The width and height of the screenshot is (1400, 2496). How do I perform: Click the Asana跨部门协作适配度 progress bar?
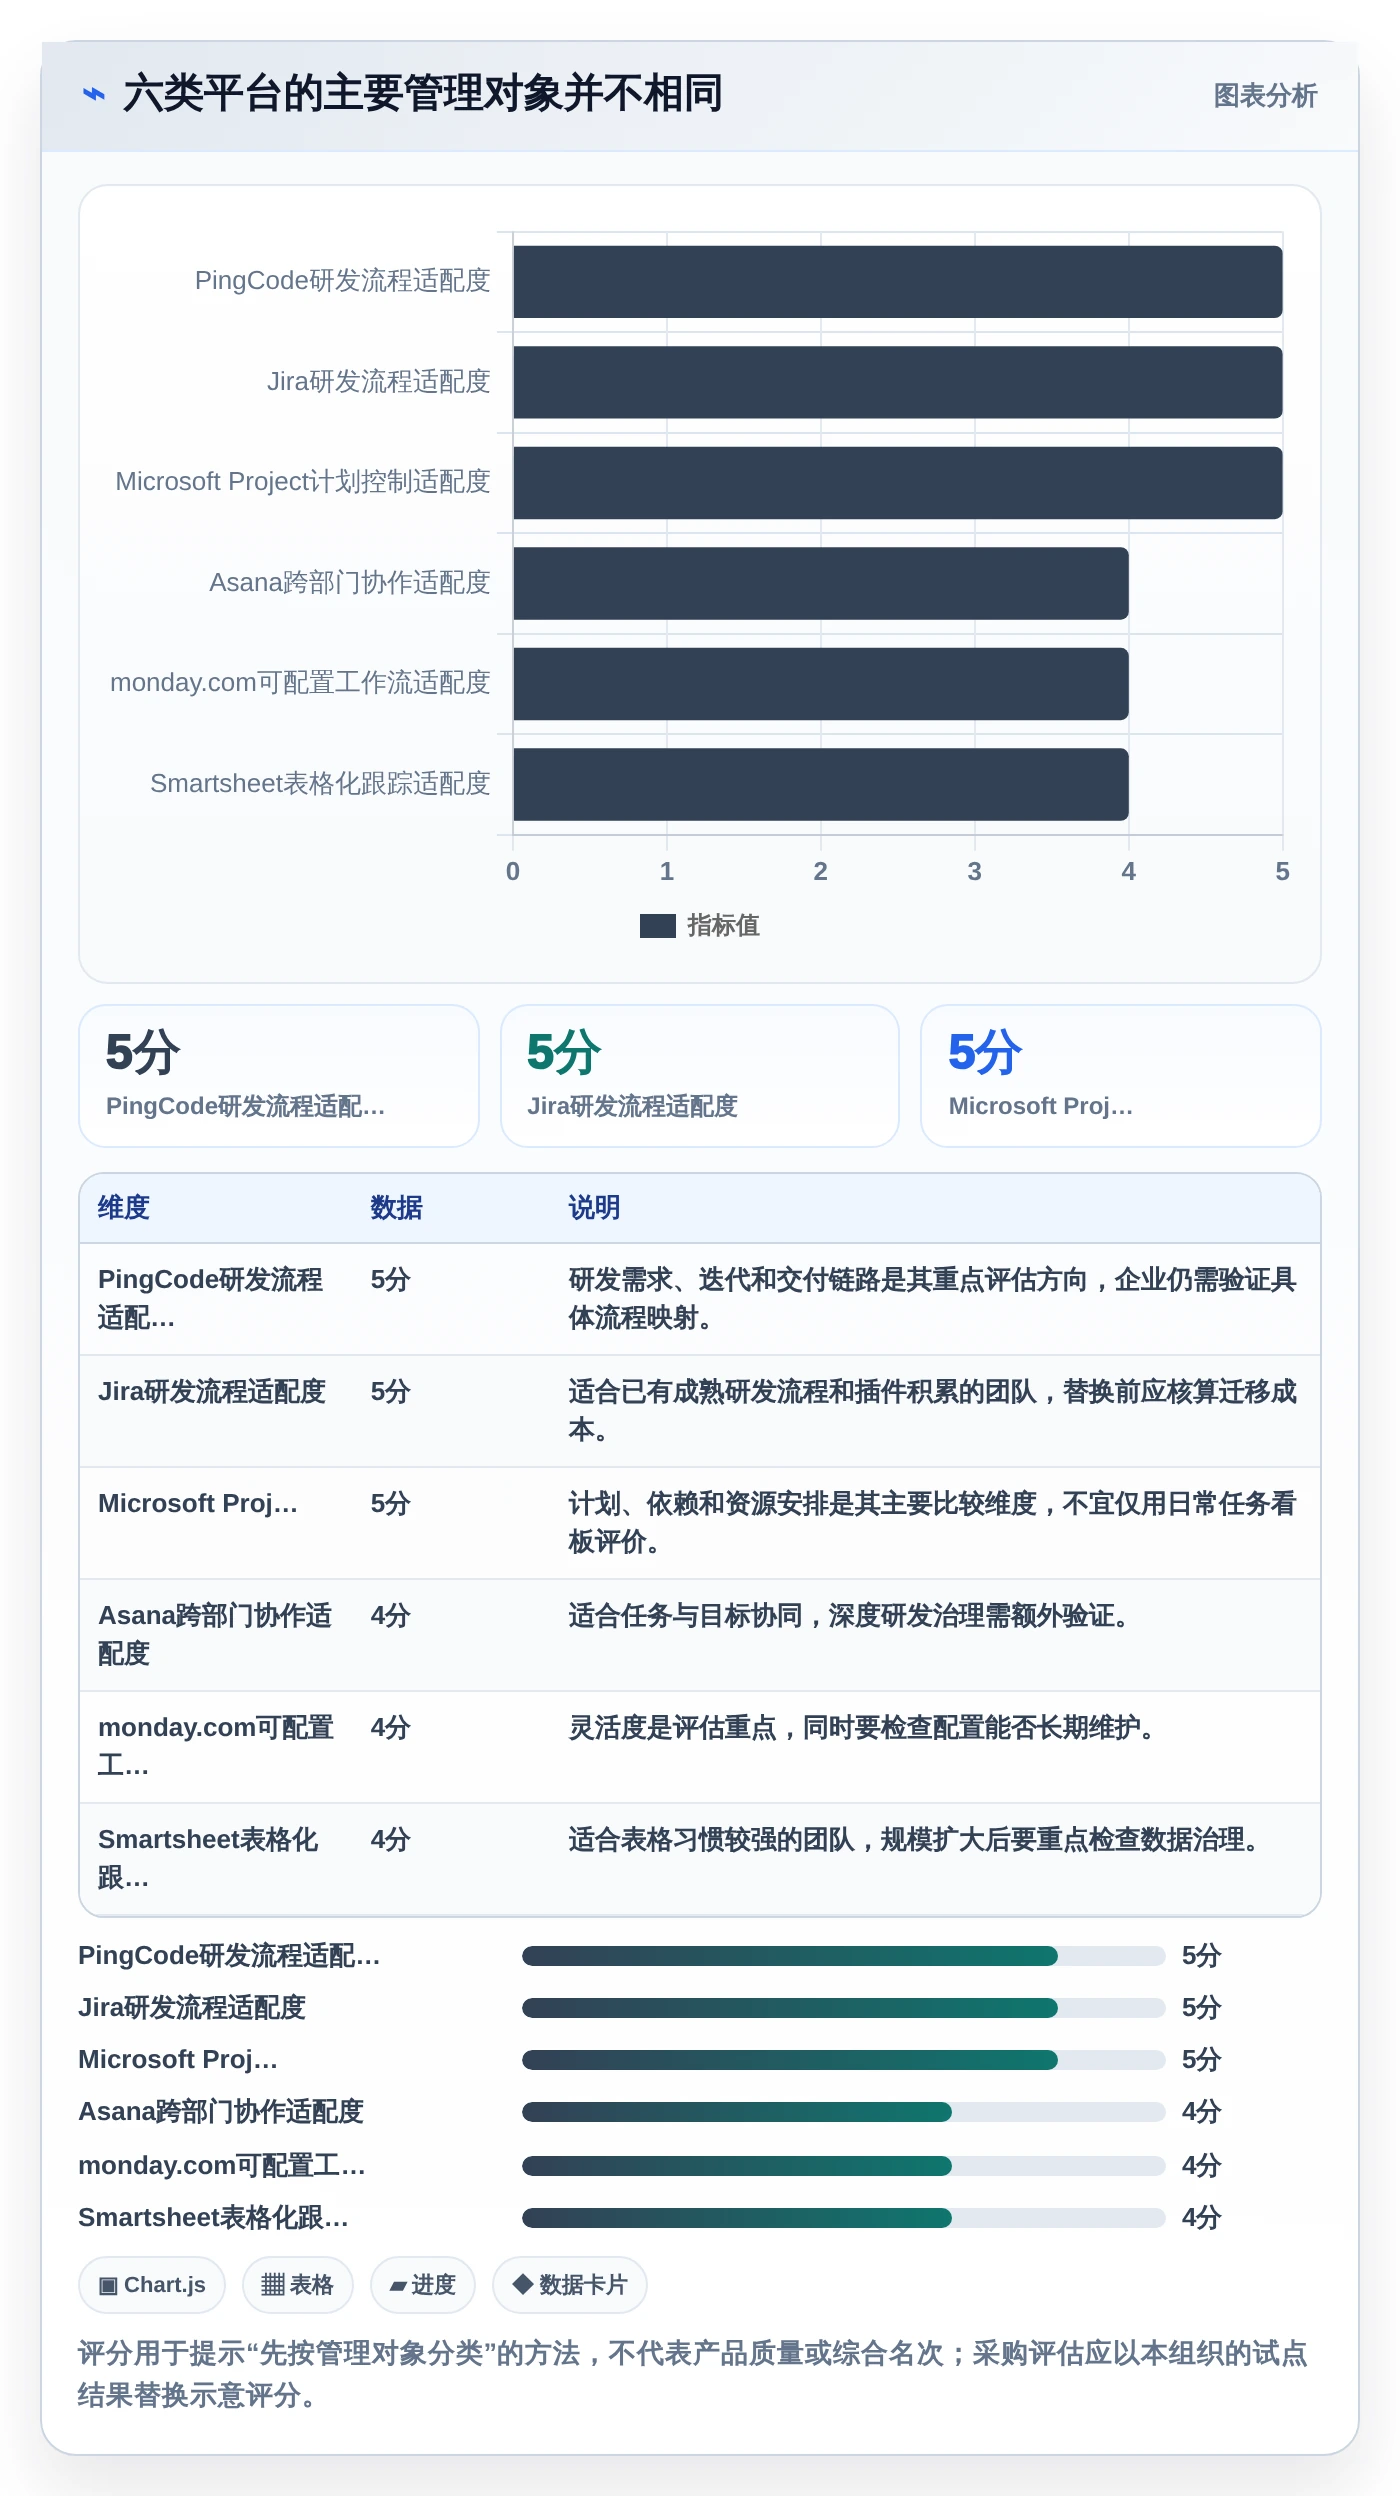[843, 2112]
